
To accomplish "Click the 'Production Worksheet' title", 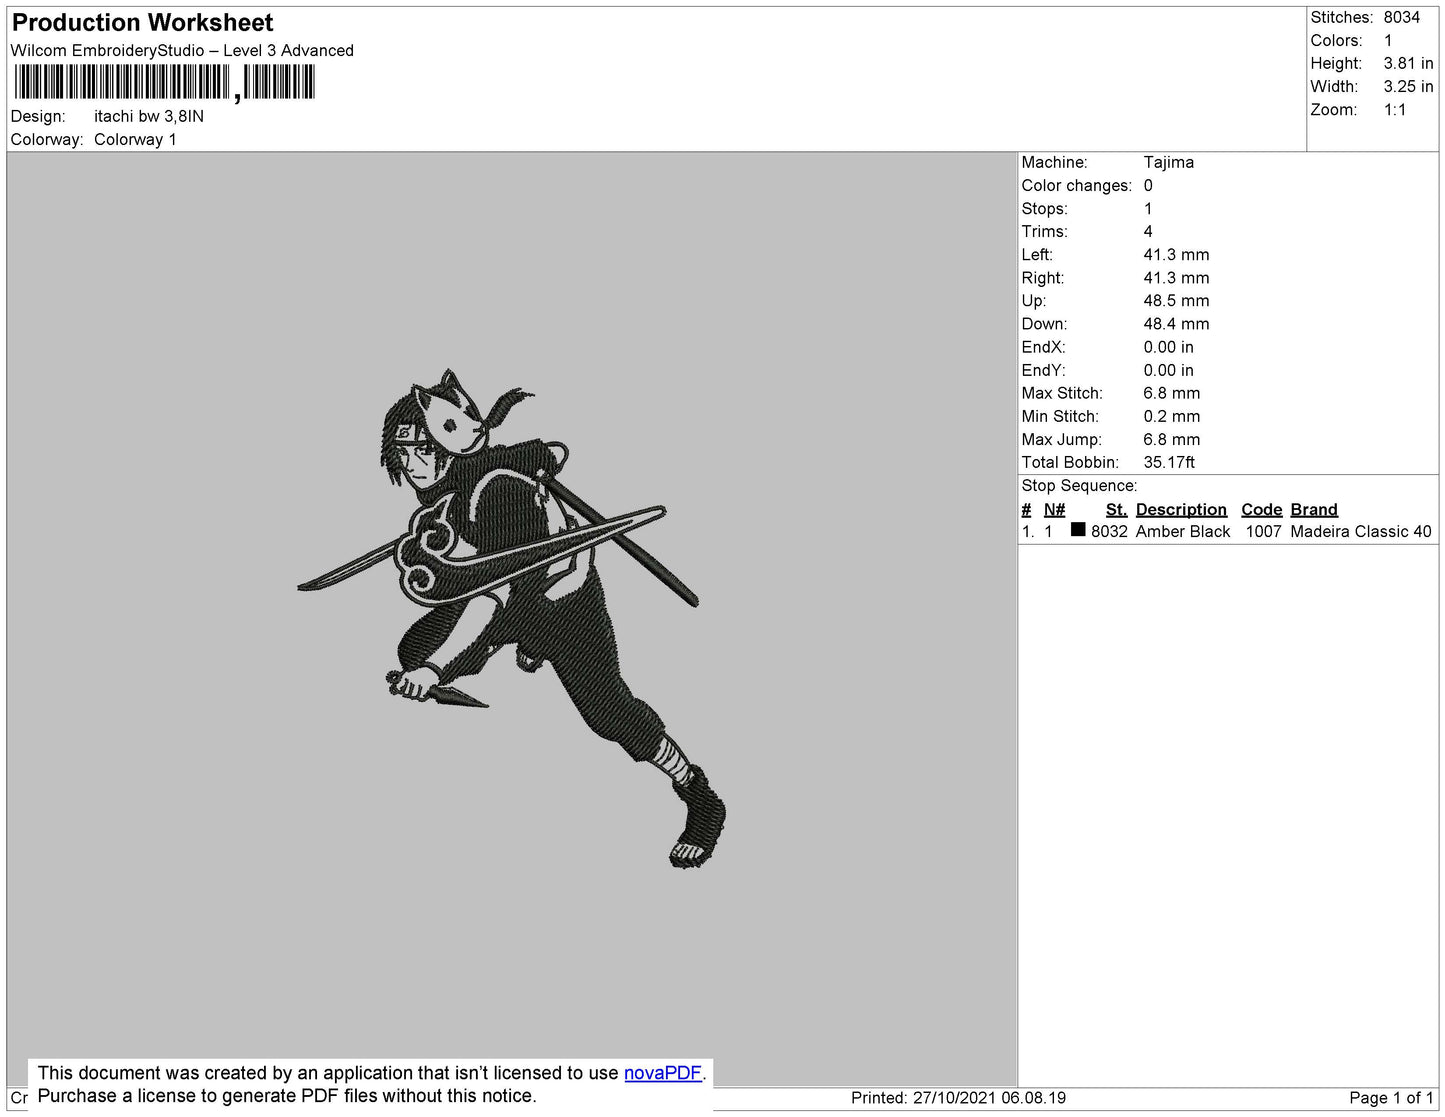I will tap(142, 23).
